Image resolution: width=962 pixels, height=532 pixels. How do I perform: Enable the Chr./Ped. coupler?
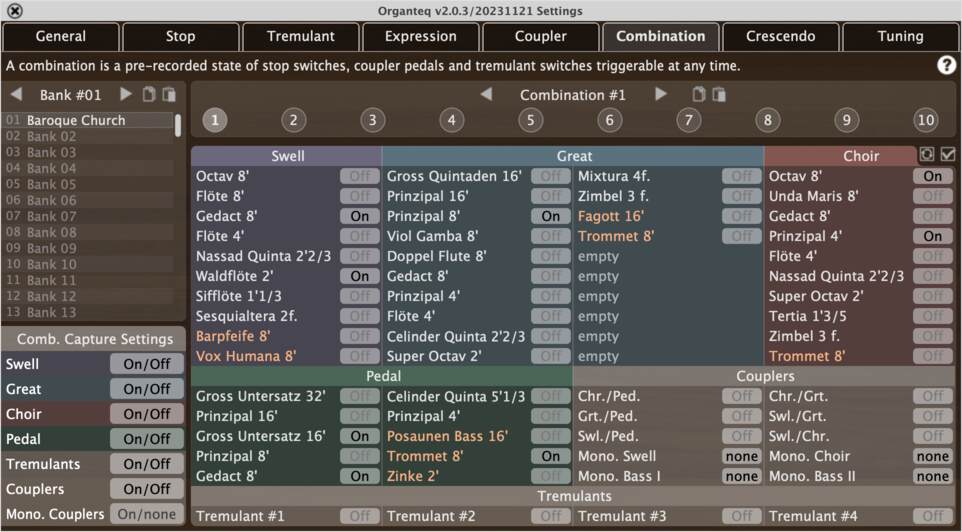pos(741,396)
